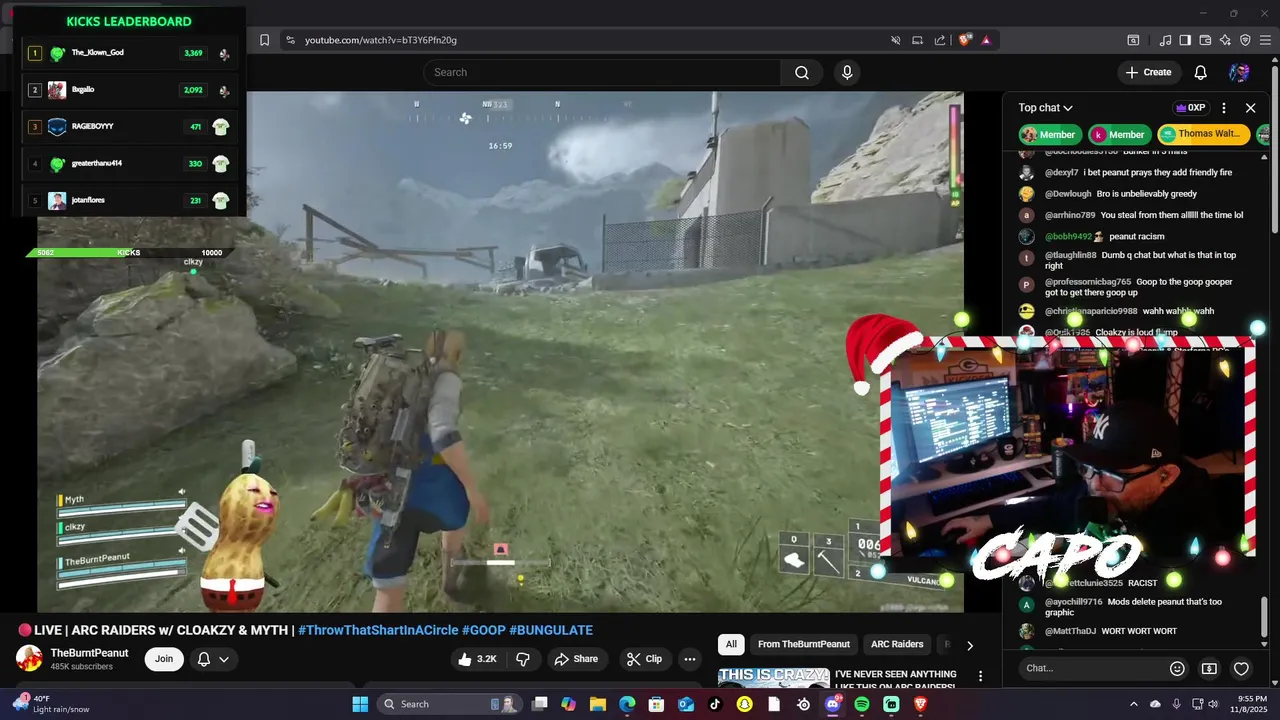
Task: Open the Windows Start button
Action: (360, 704)
